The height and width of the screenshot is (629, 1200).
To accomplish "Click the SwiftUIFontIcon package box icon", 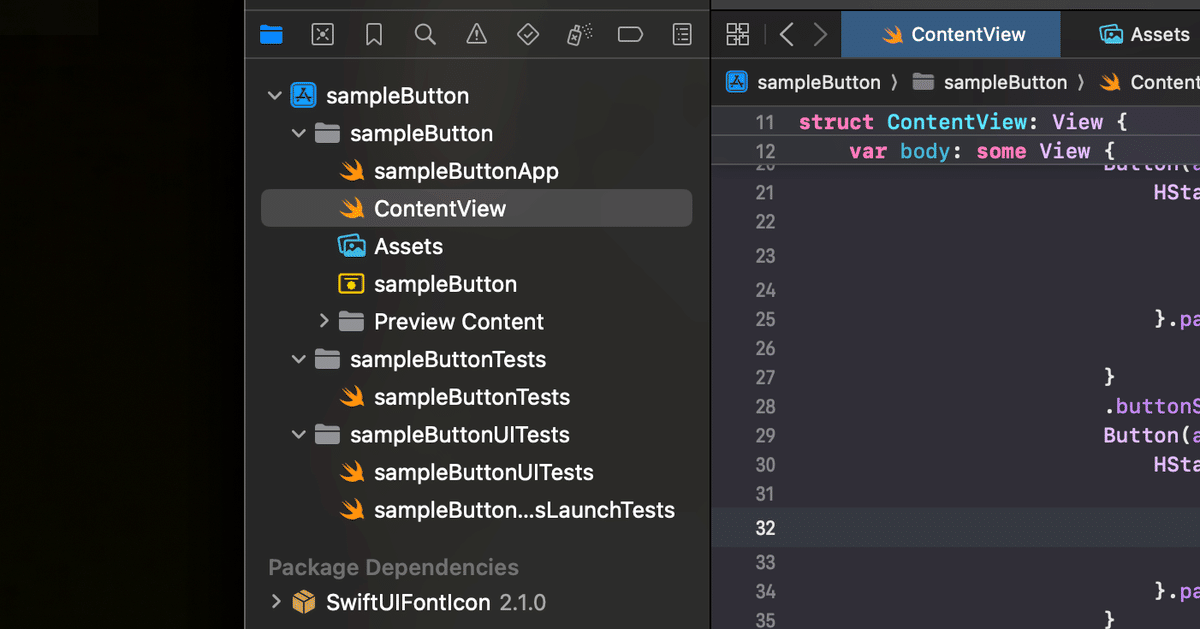I will pyautogui.click(x=303, y=602).
